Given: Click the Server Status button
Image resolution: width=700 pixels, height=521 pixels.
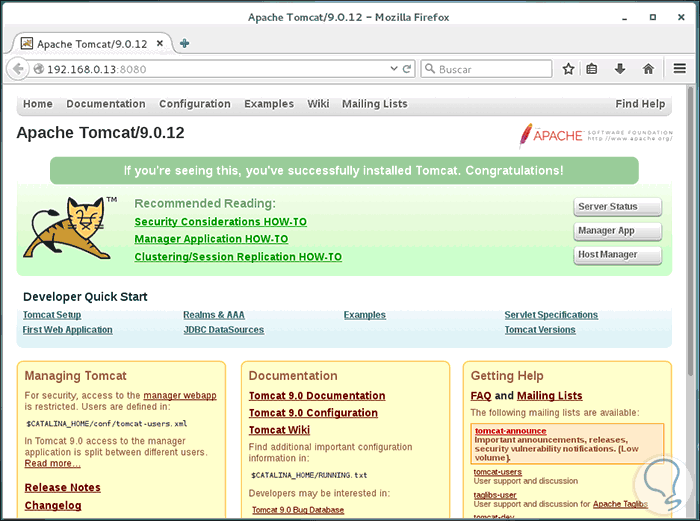Looking at the screenshot, I should [x=617, y=207].
